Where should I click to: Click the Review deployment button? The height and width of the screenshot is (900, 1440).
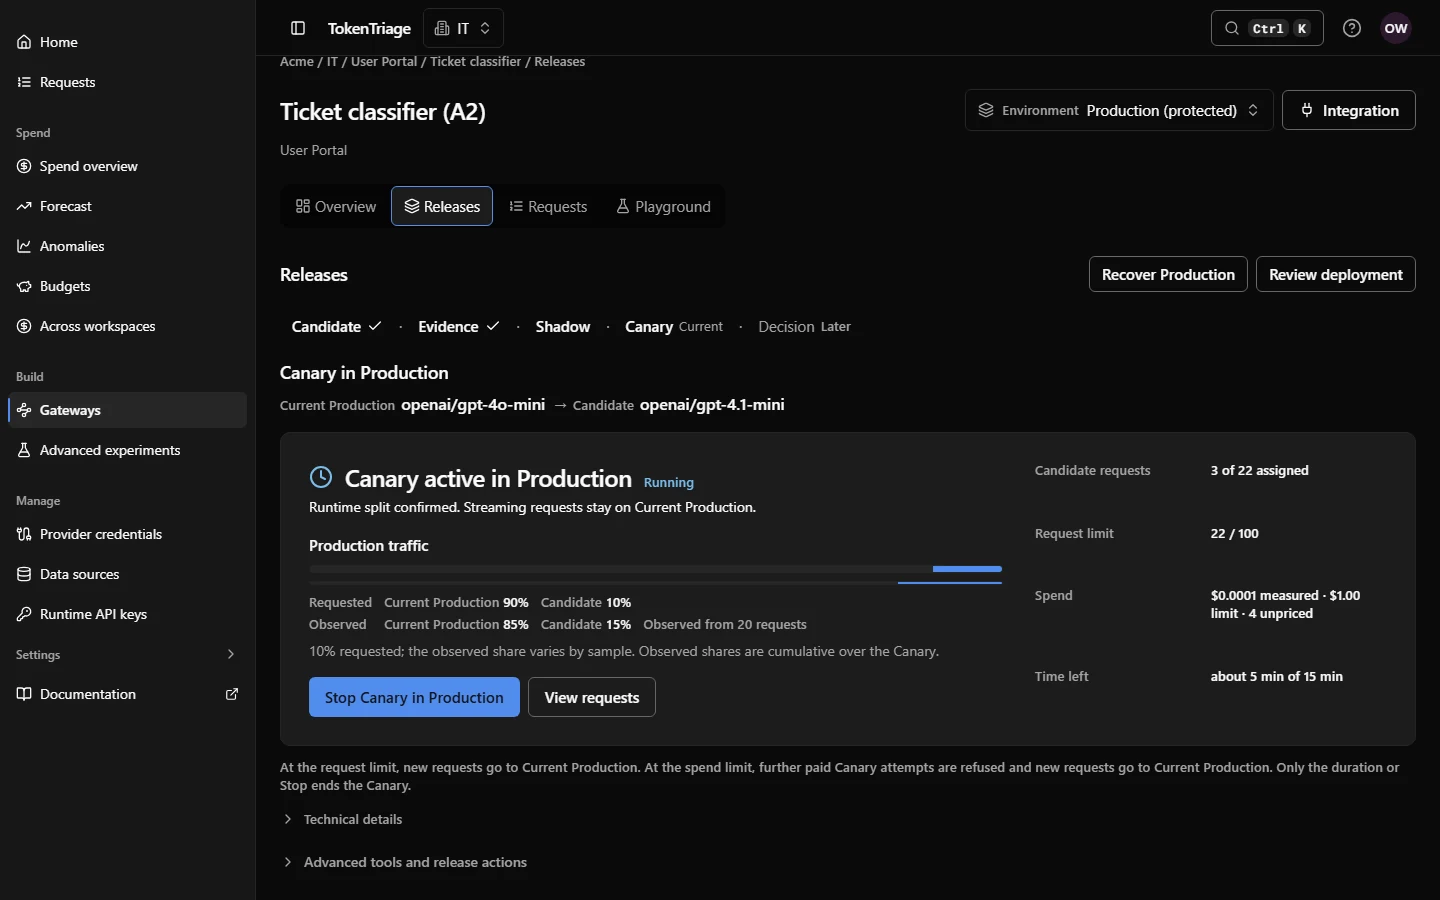tap(1336, 274)
